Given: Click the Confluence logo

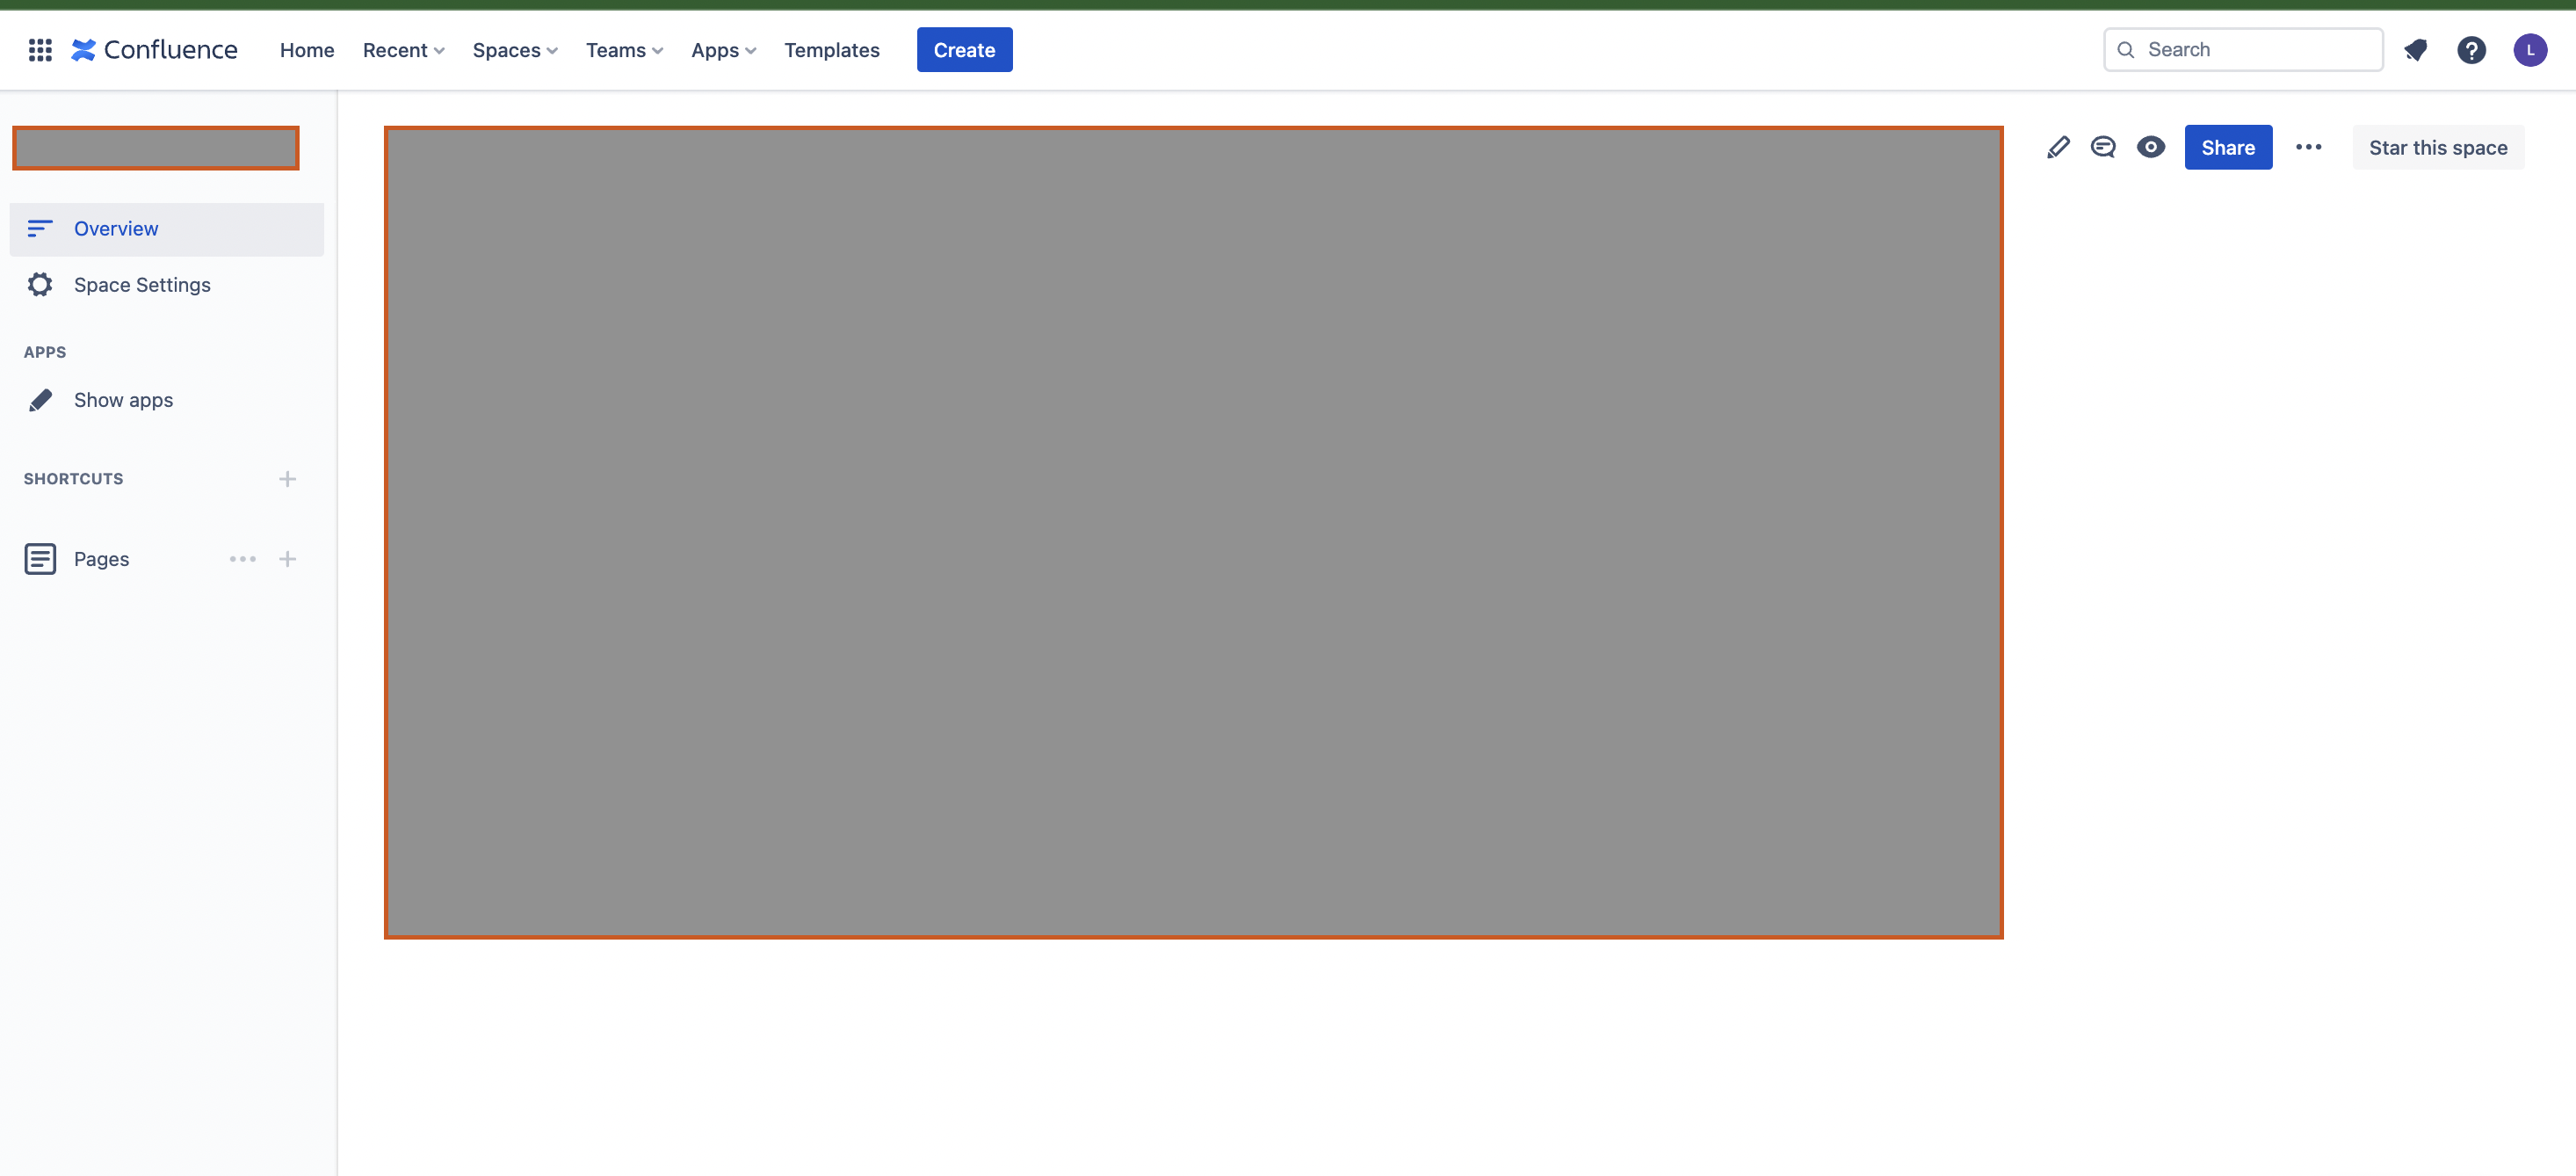Looking at the screenshot, I should point(154,50).
